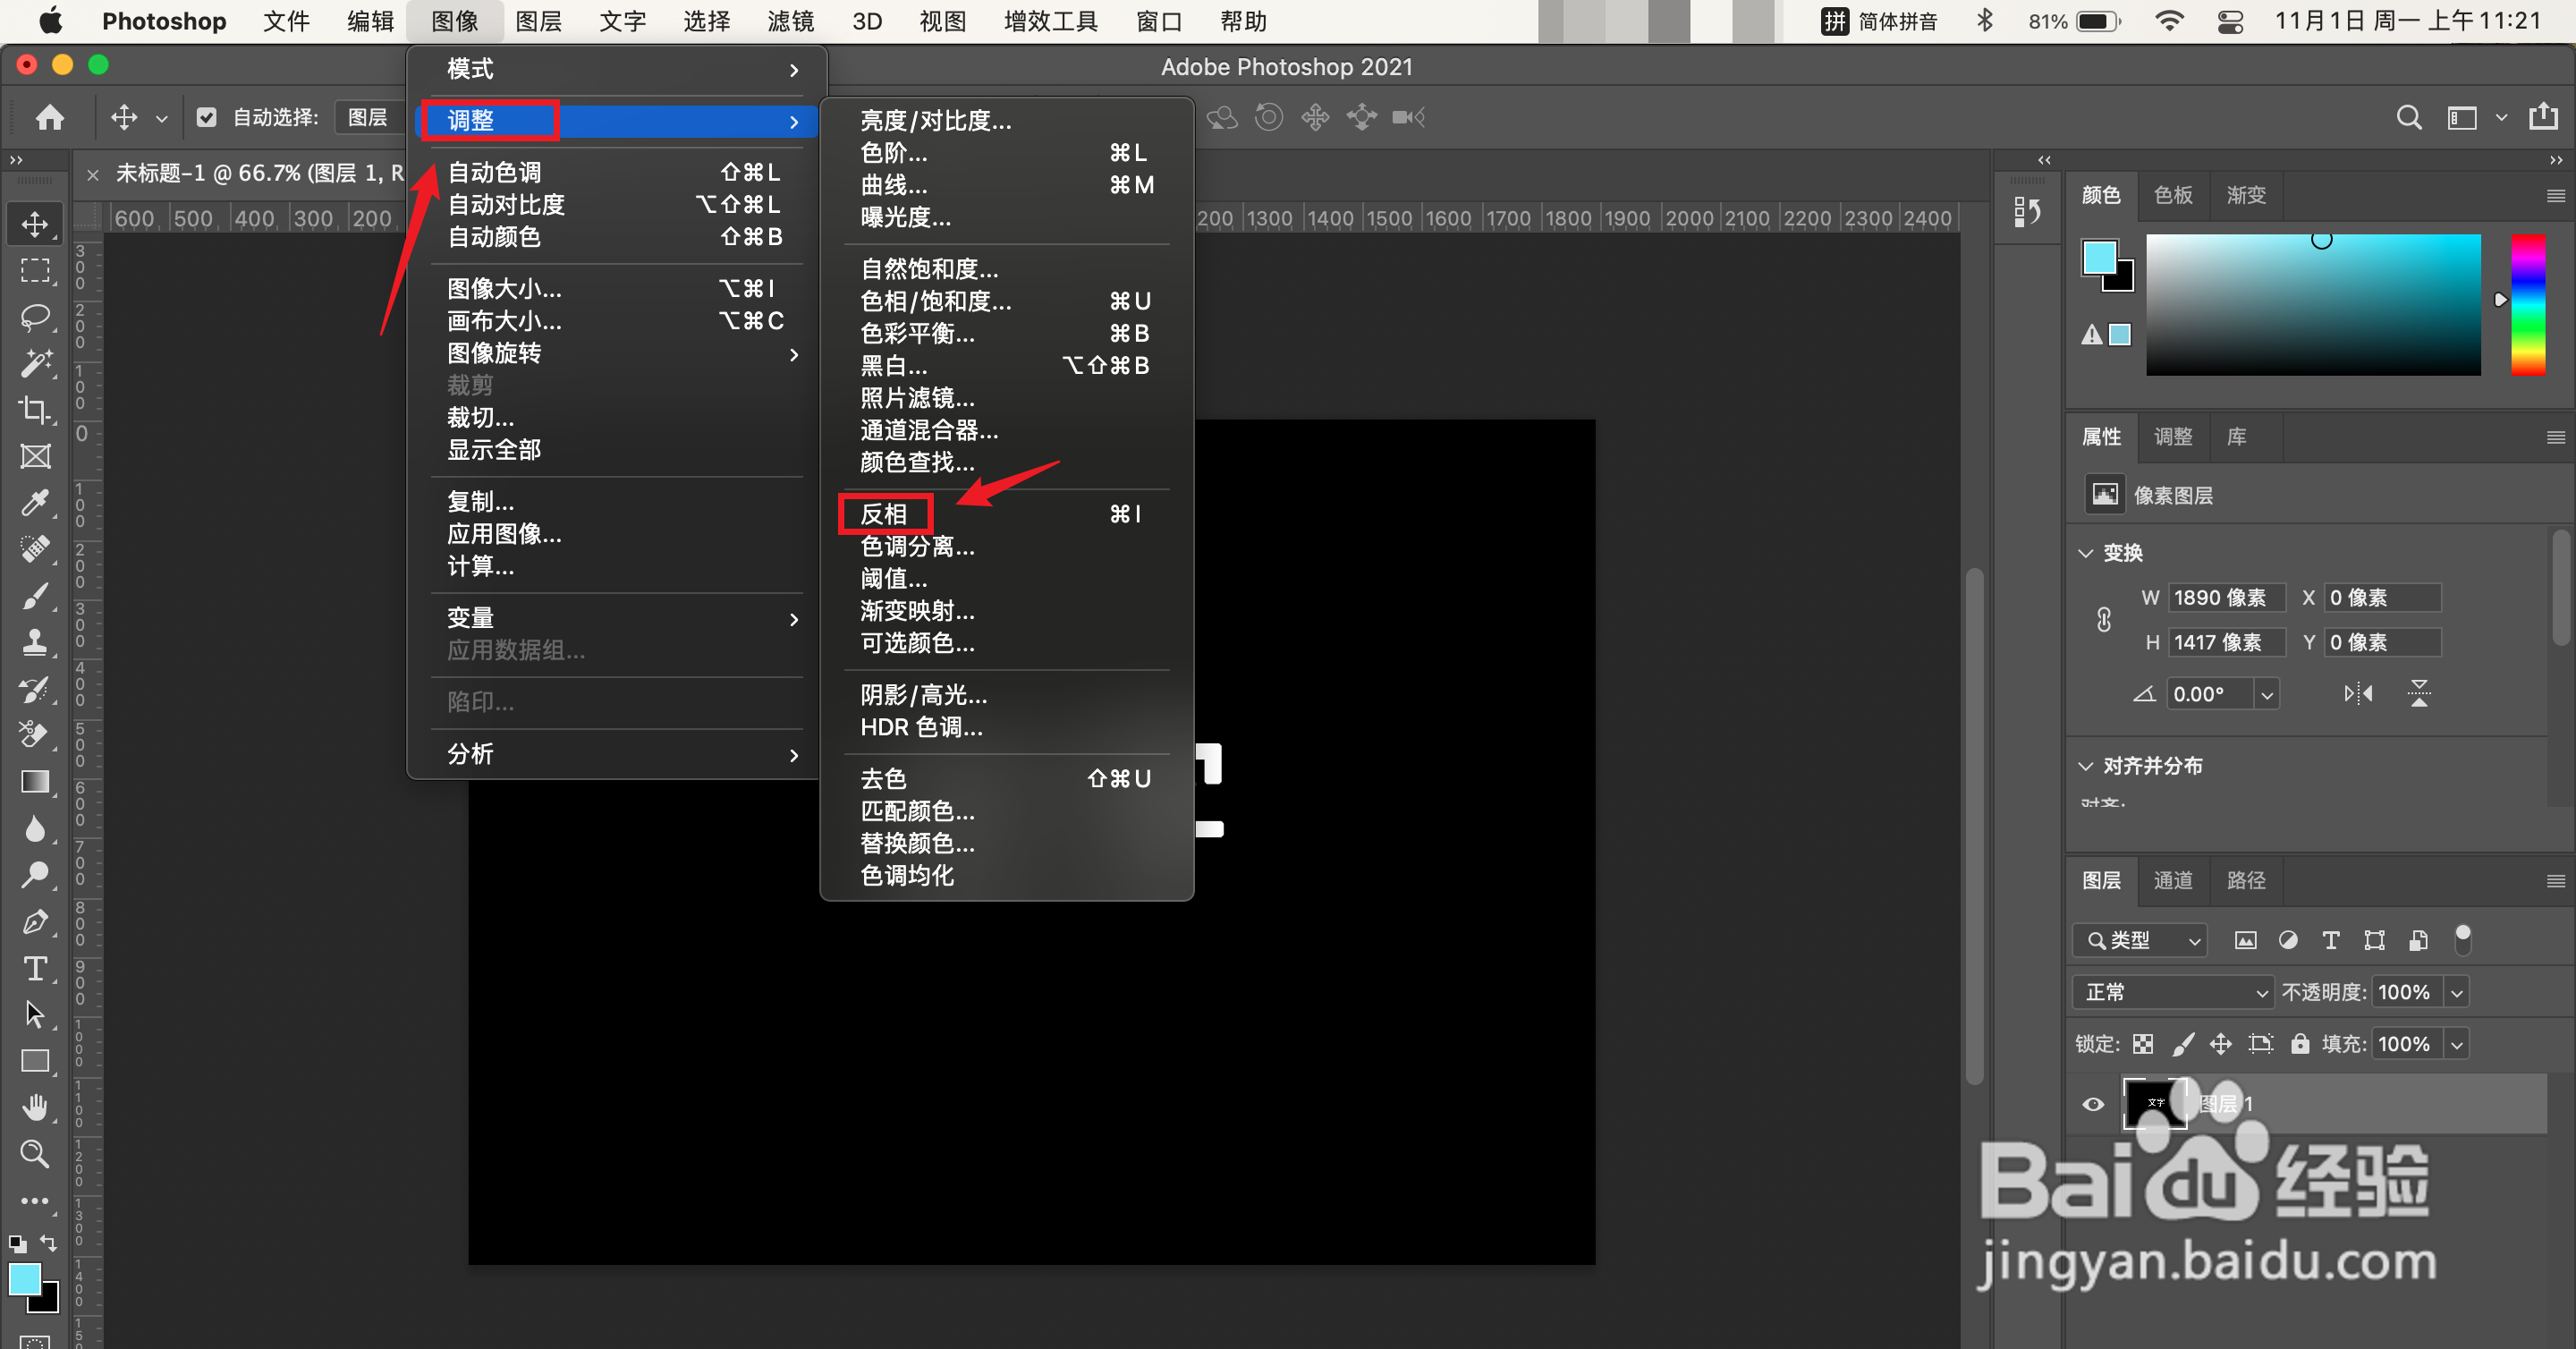Open the search magnifier icon top right
This screenshot has height=1349, width=2576.
pyautogui.click(x=2408, y=118)
